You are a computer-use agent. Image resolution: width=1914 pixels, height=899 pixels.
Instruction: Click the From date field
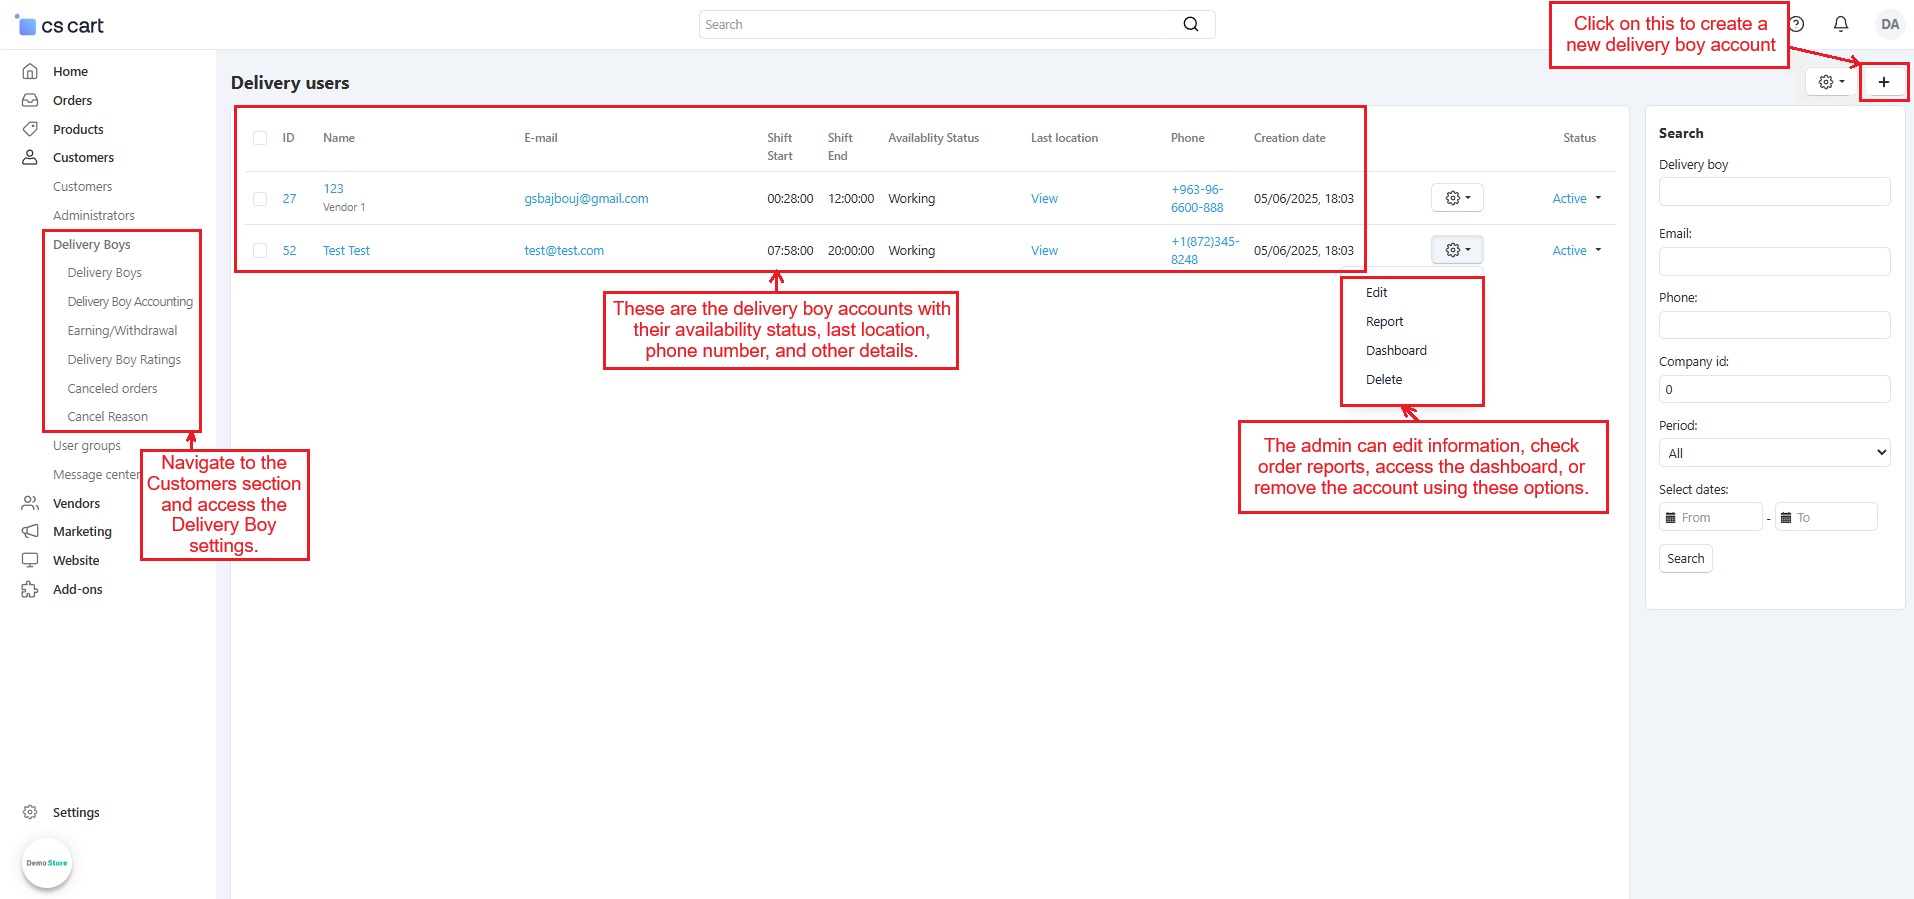(x=1711, y=517)
